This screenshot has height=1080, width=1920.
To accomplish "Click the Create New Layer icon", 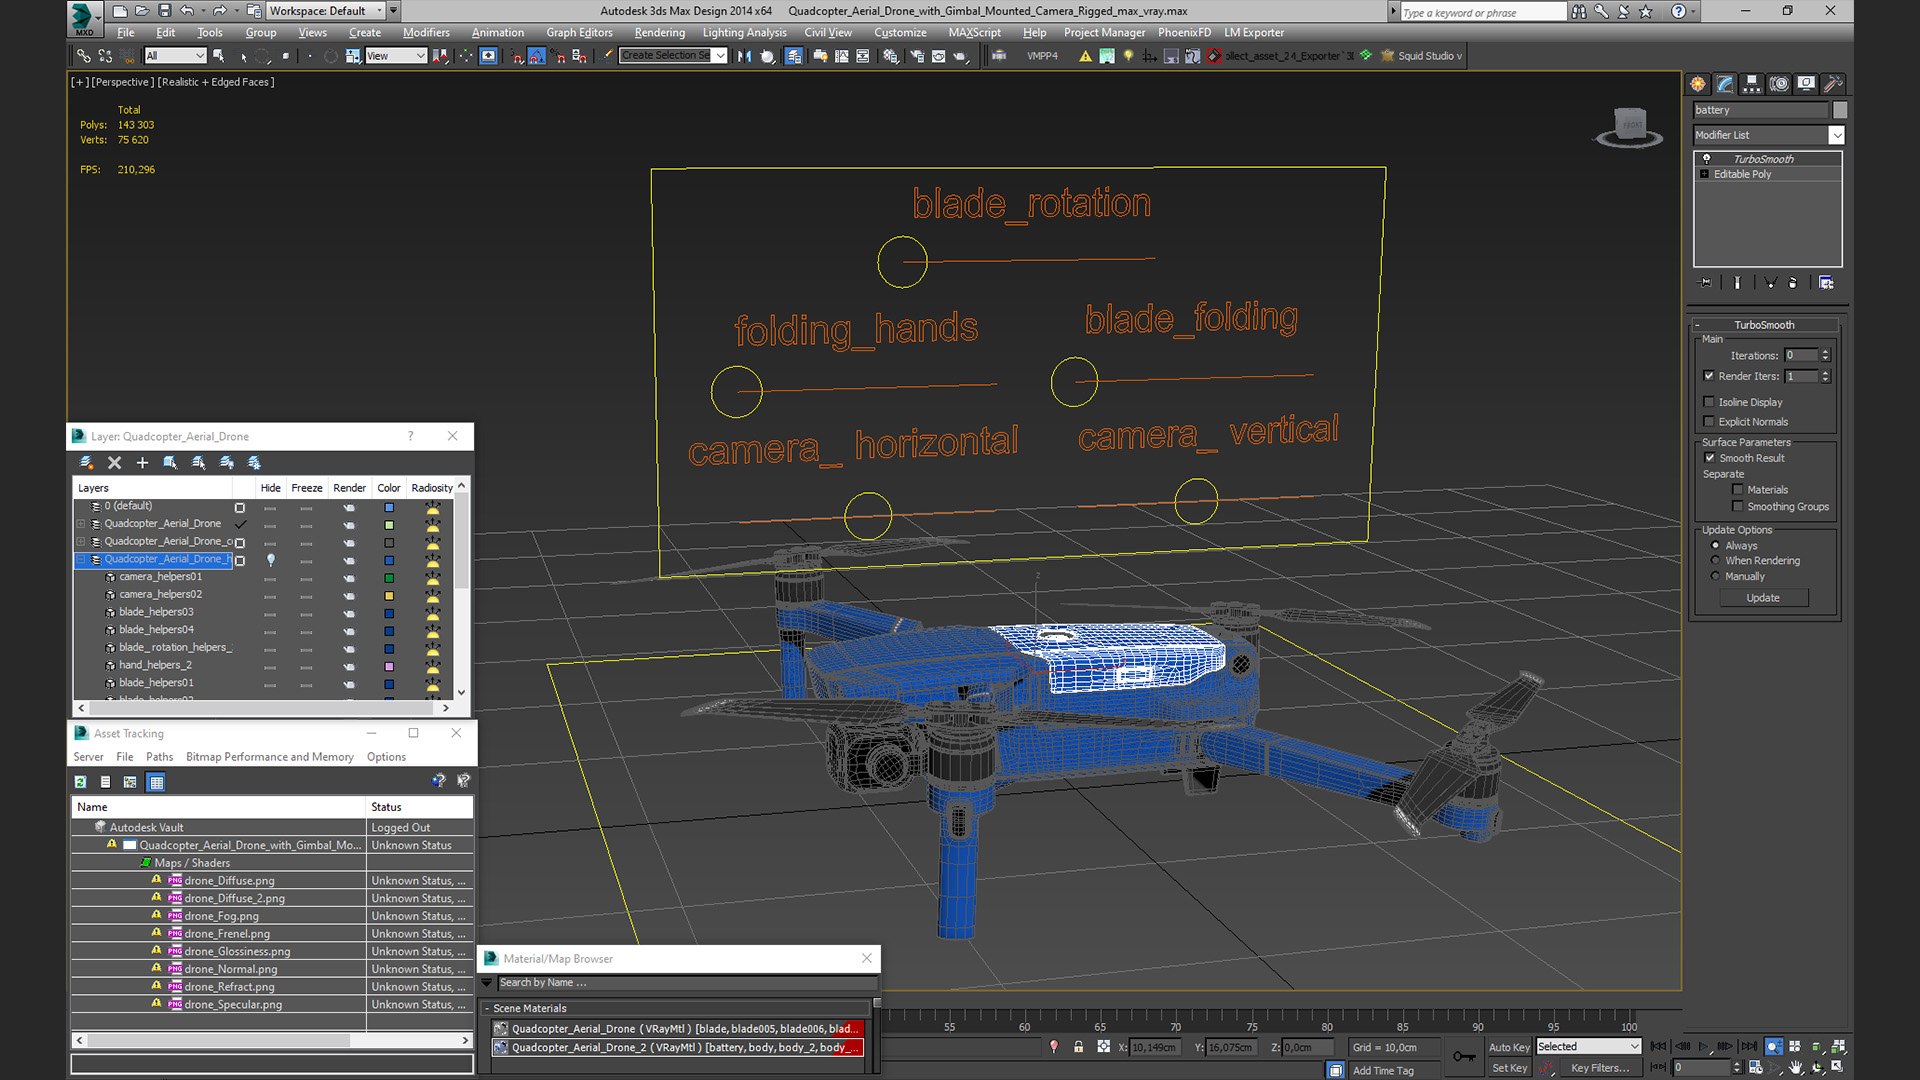I will 87,463.
